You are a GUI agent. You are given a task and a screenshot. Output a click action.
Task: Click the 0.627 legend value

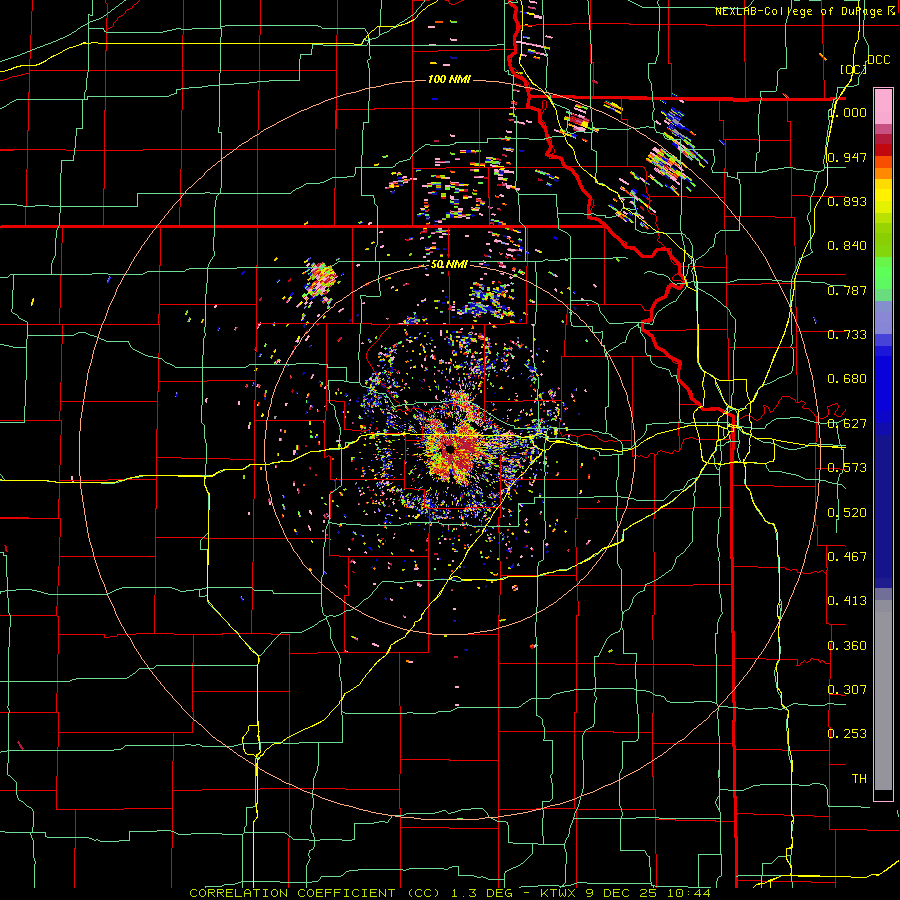pos(847,424)
